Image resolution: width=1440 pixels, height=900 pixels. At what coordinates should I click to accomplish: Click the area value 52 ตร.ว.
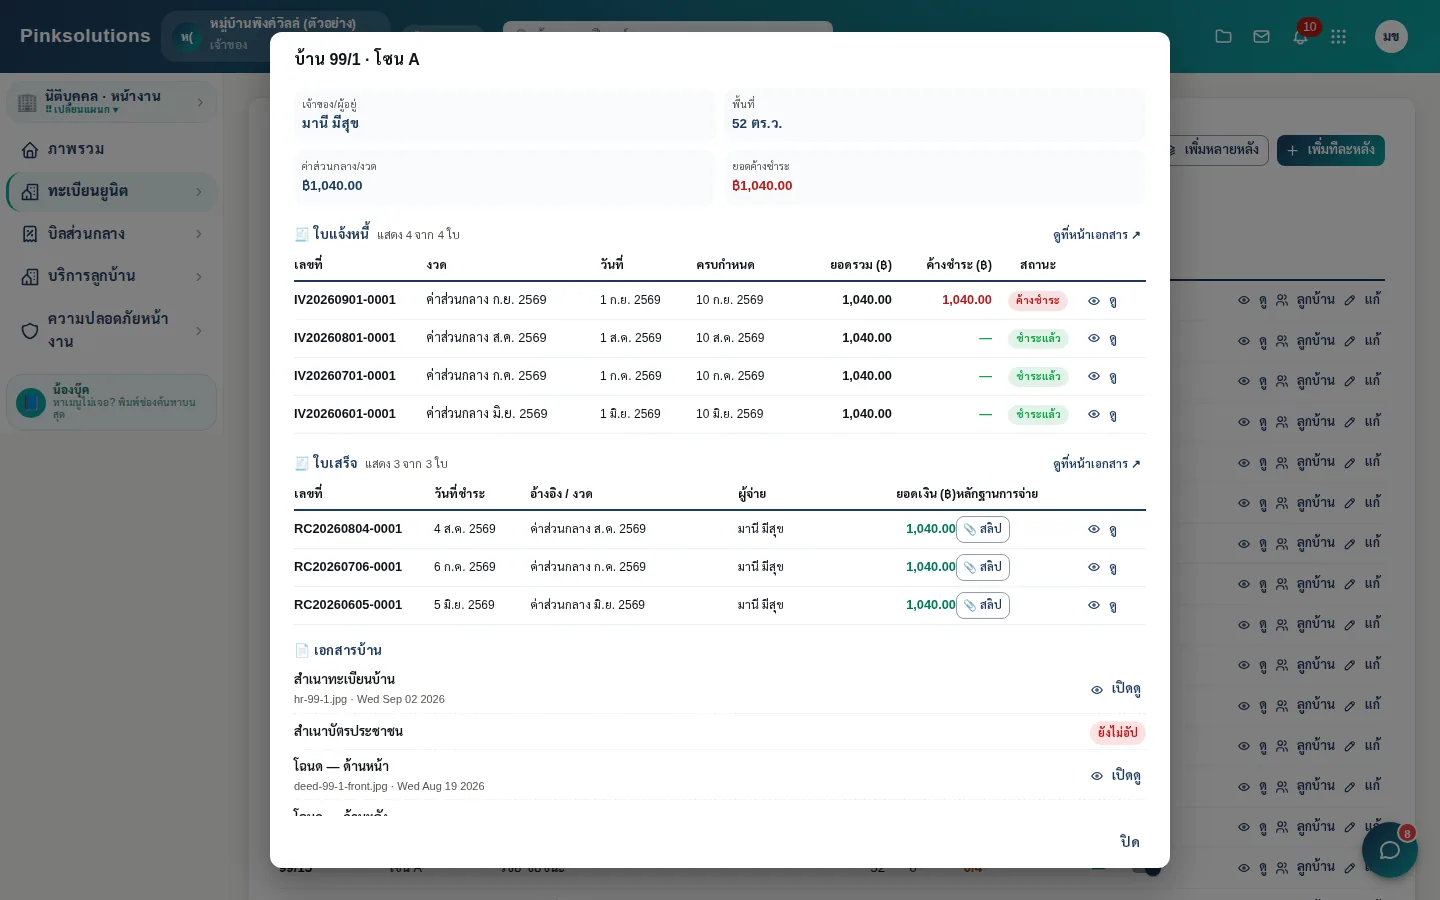point(757,124)
